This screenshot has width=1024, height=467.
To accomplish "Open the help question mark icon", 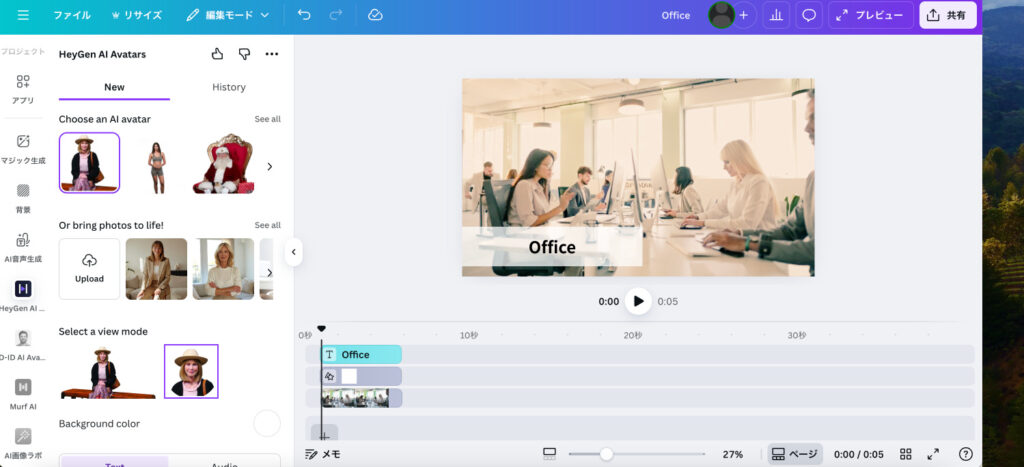I will point(965,454).
